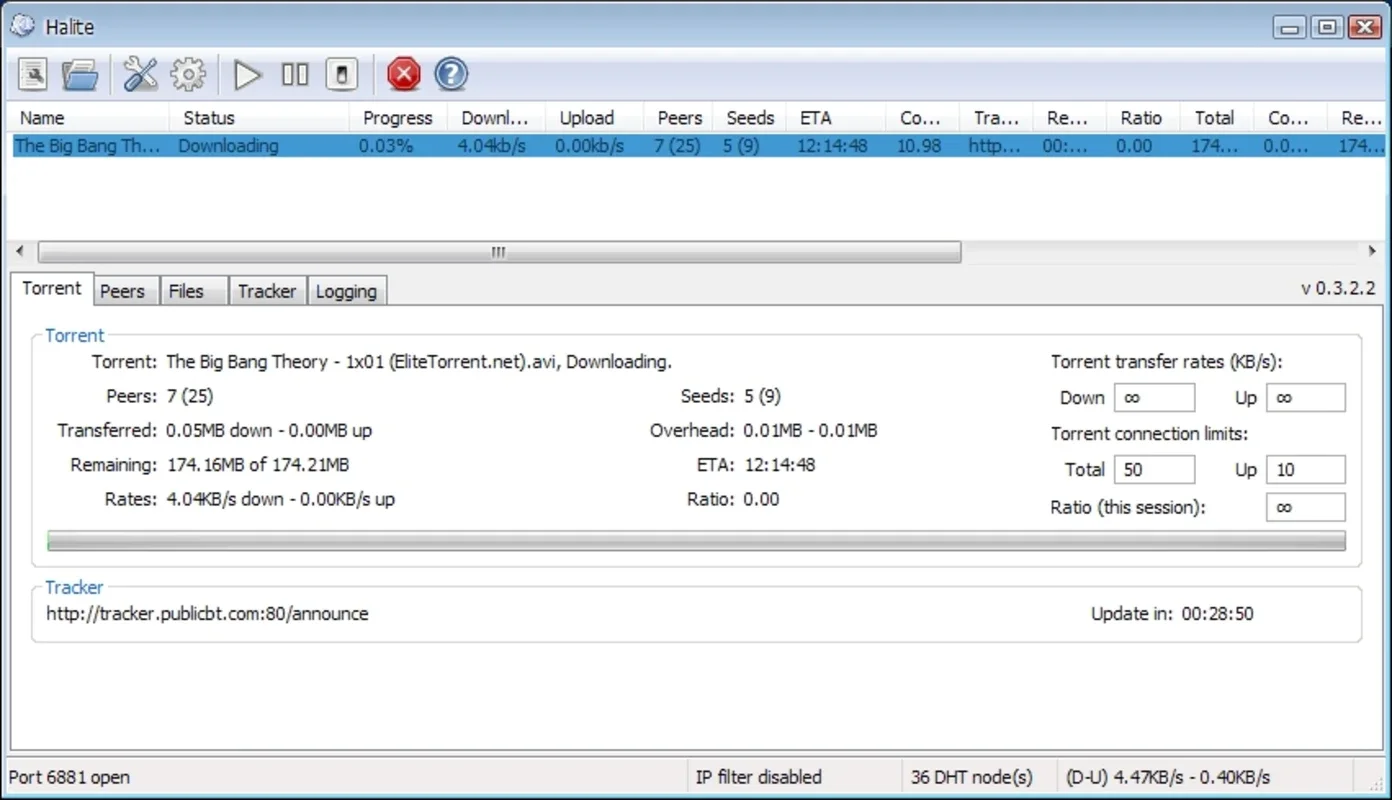
Task: Stop torrent with the stop icon
Action: (342, 74)
